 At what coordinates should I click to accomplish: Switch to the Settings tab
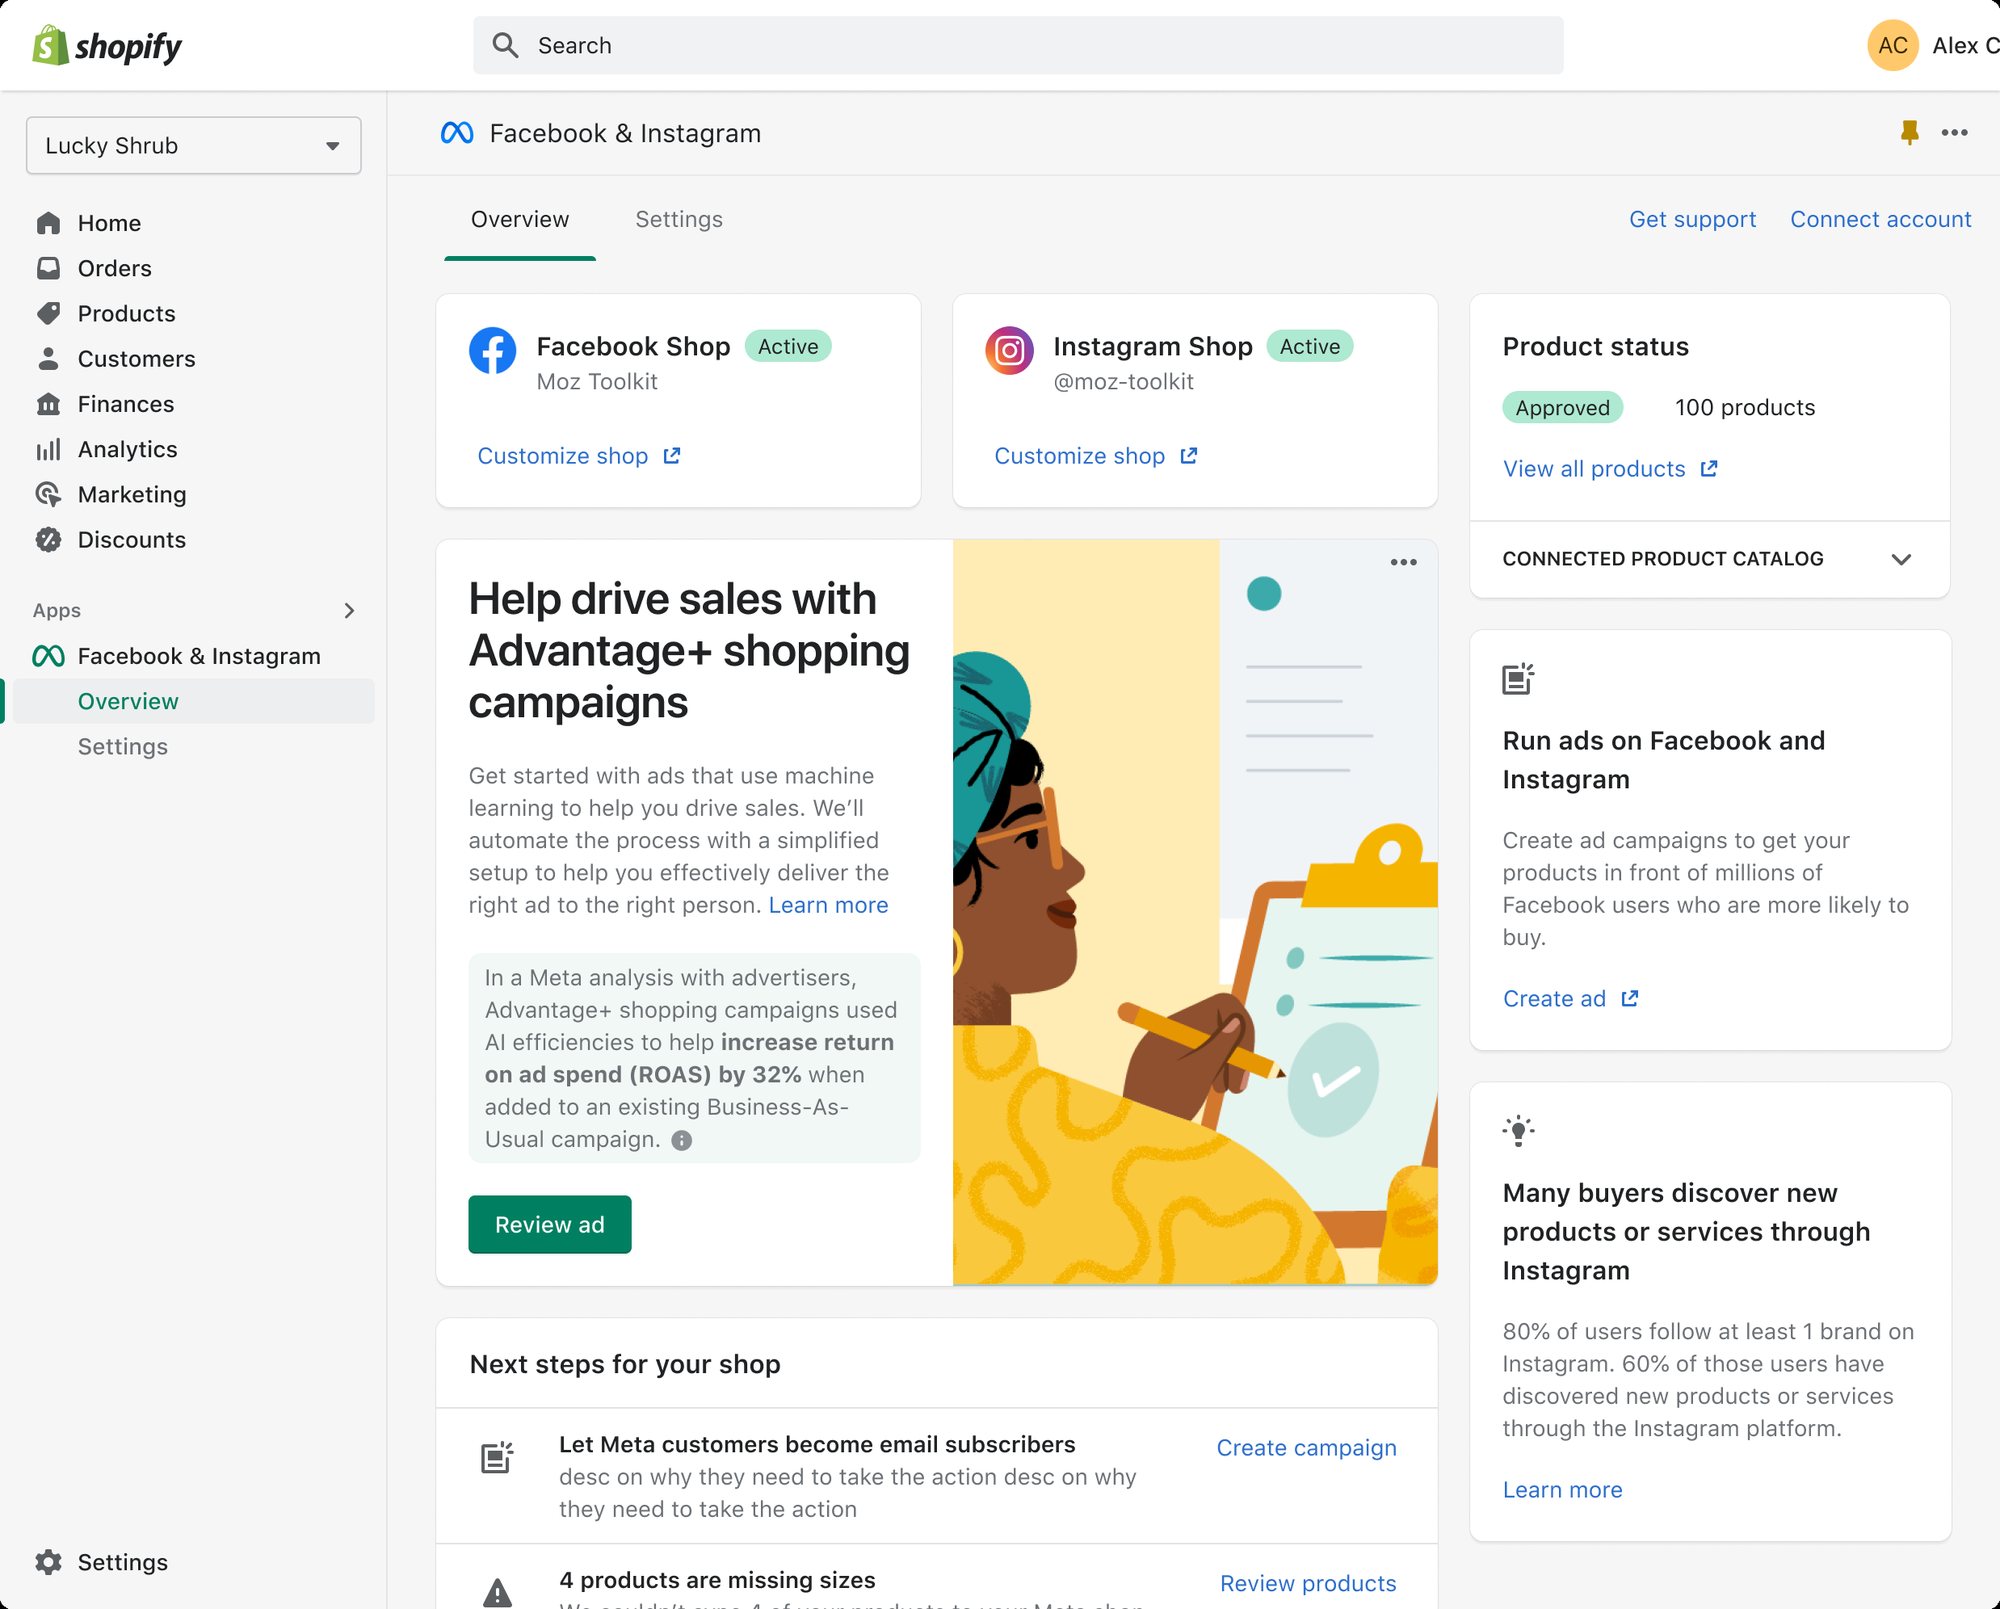(x=679, y=219)
